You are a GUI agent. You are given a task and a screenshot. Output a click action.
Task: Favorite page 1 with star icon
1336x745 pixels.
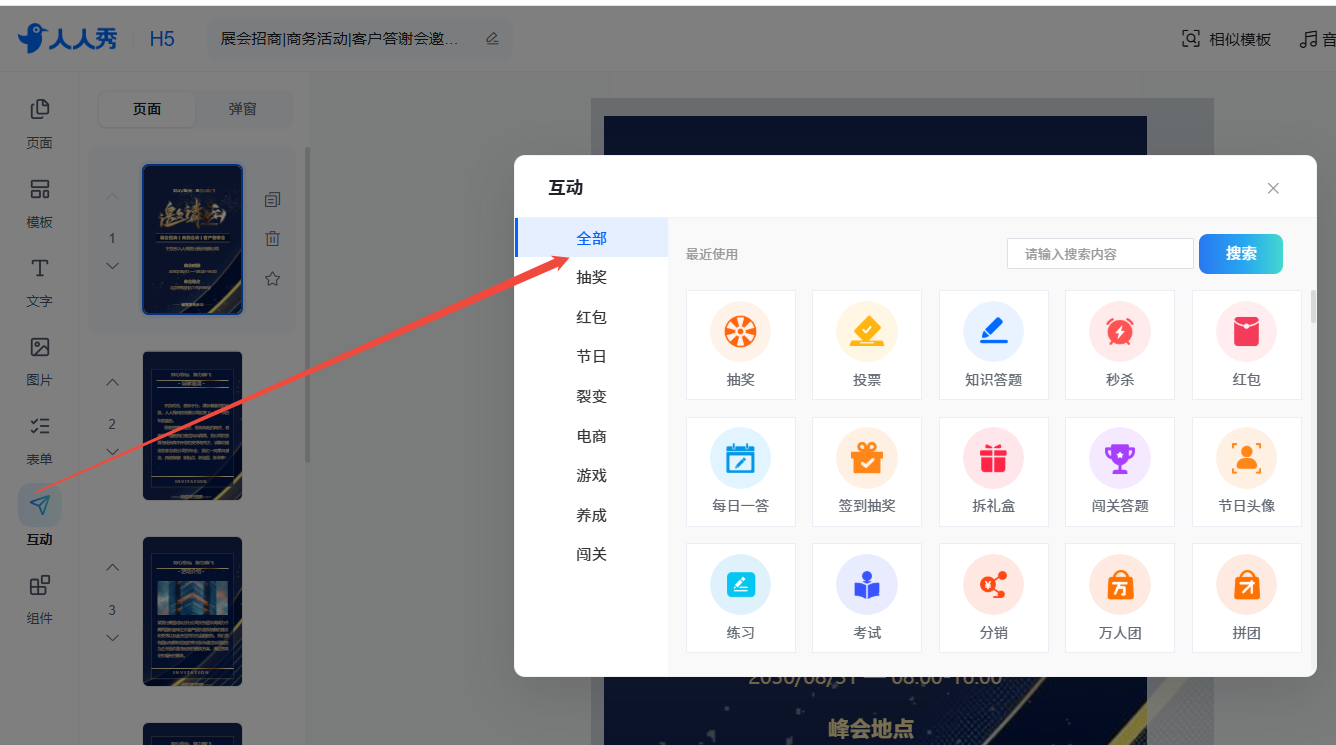click(272, 279)
